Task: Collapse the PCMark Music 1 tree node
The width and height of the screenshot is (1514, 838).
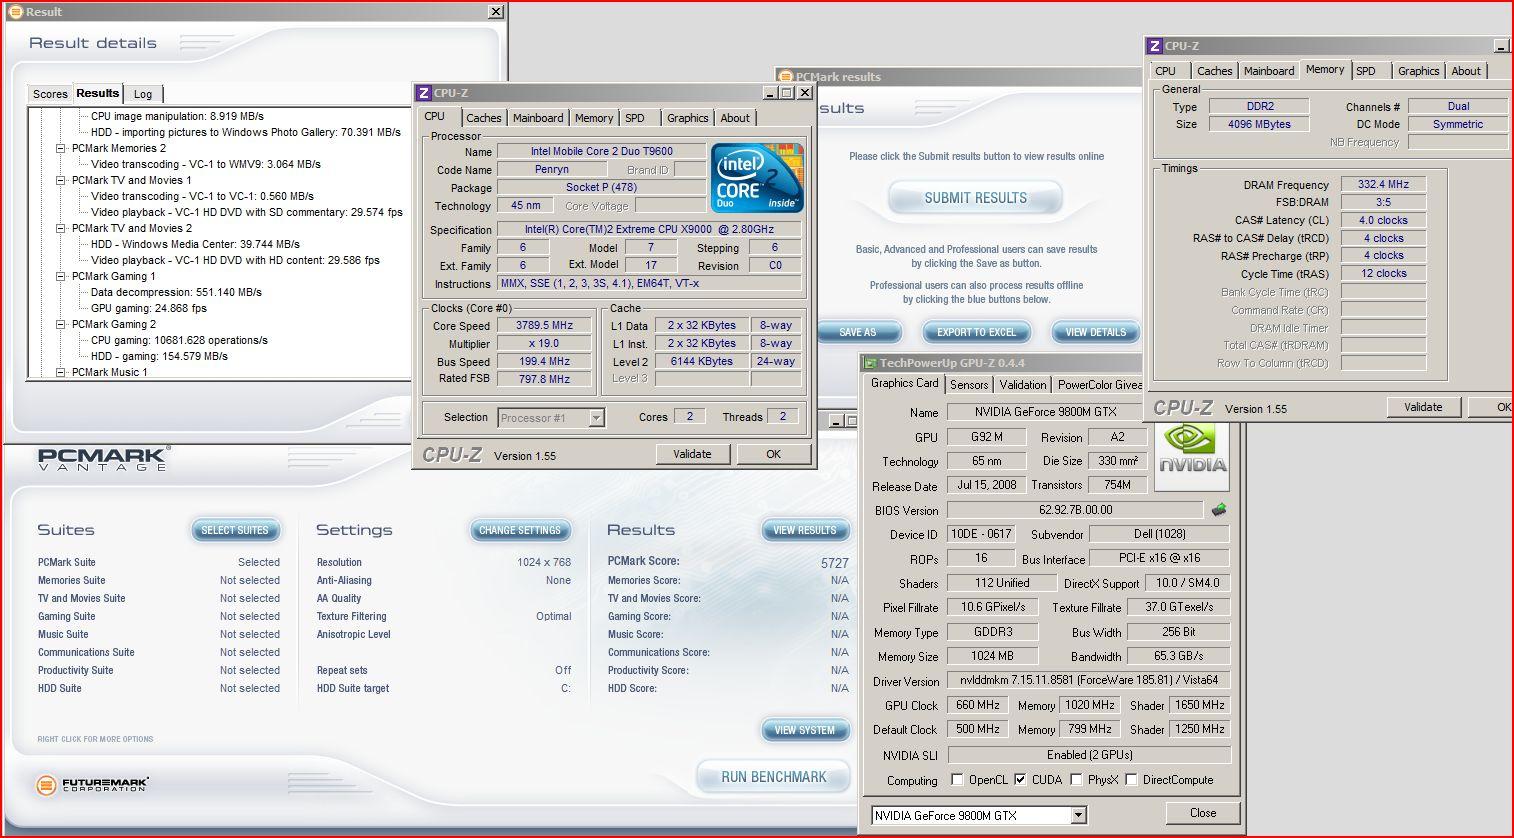Action: (60, 372)
